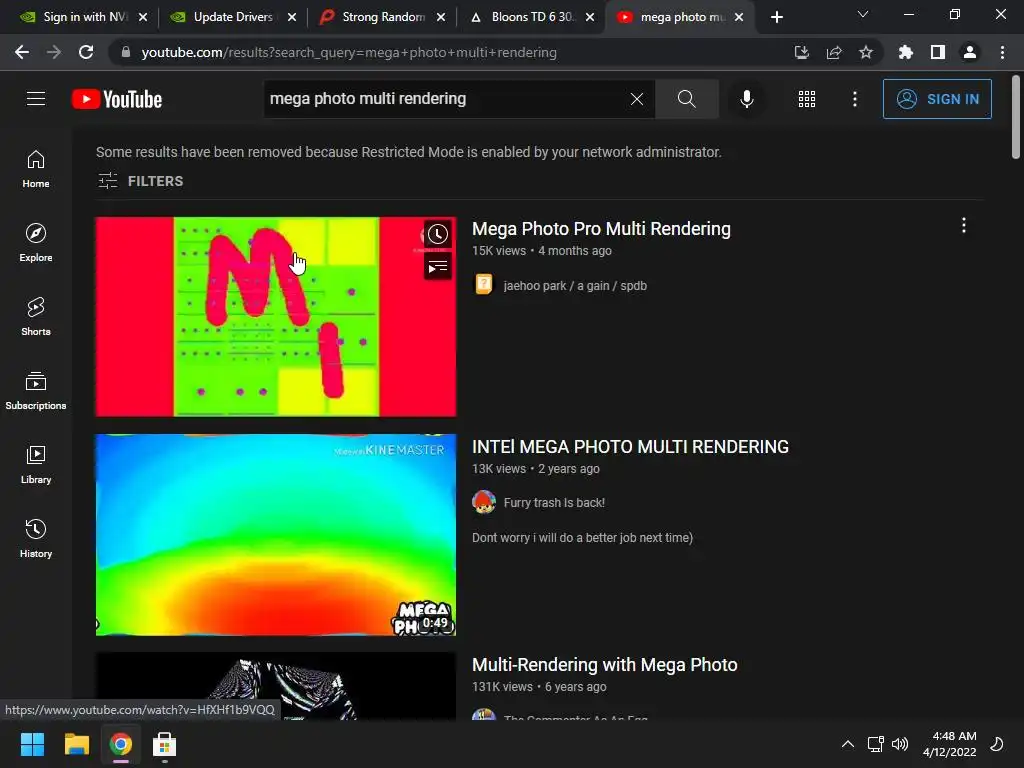
Task: Show hidden system tray icons
Action: pos(848,744)
